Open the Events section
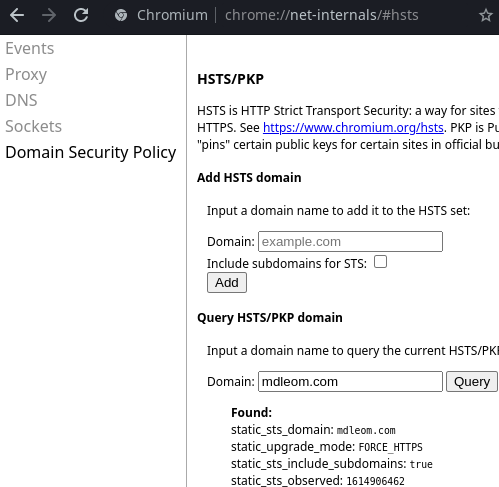499x487 pixels. click(x=30, y=48)
